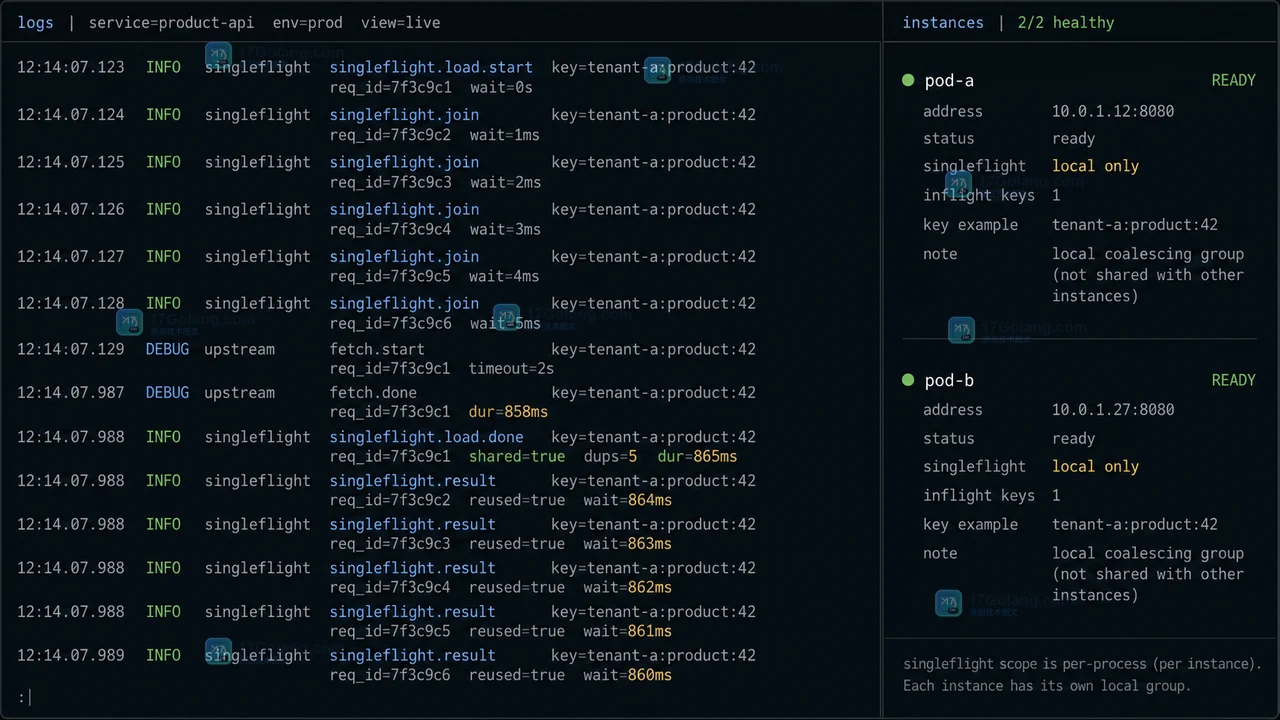Click the env=prod filter
1280x720 pixels.
pos(307,22)
